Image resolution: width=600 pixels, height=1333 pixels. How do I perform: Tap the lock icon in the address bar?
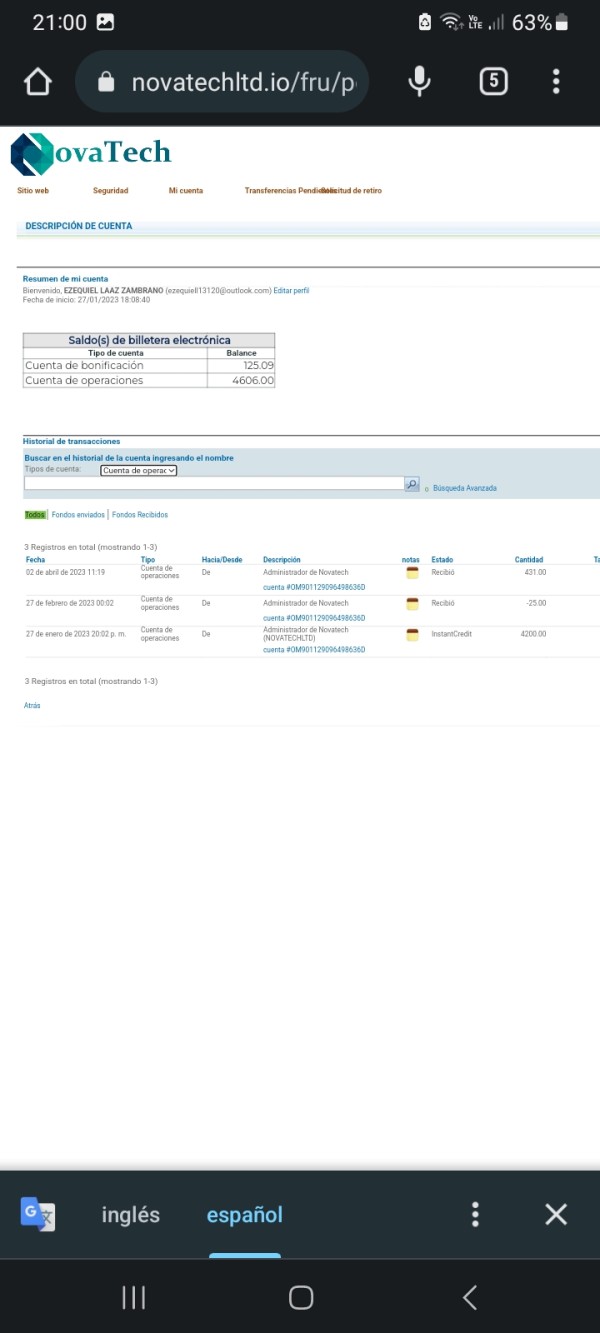tap(106, 82)
